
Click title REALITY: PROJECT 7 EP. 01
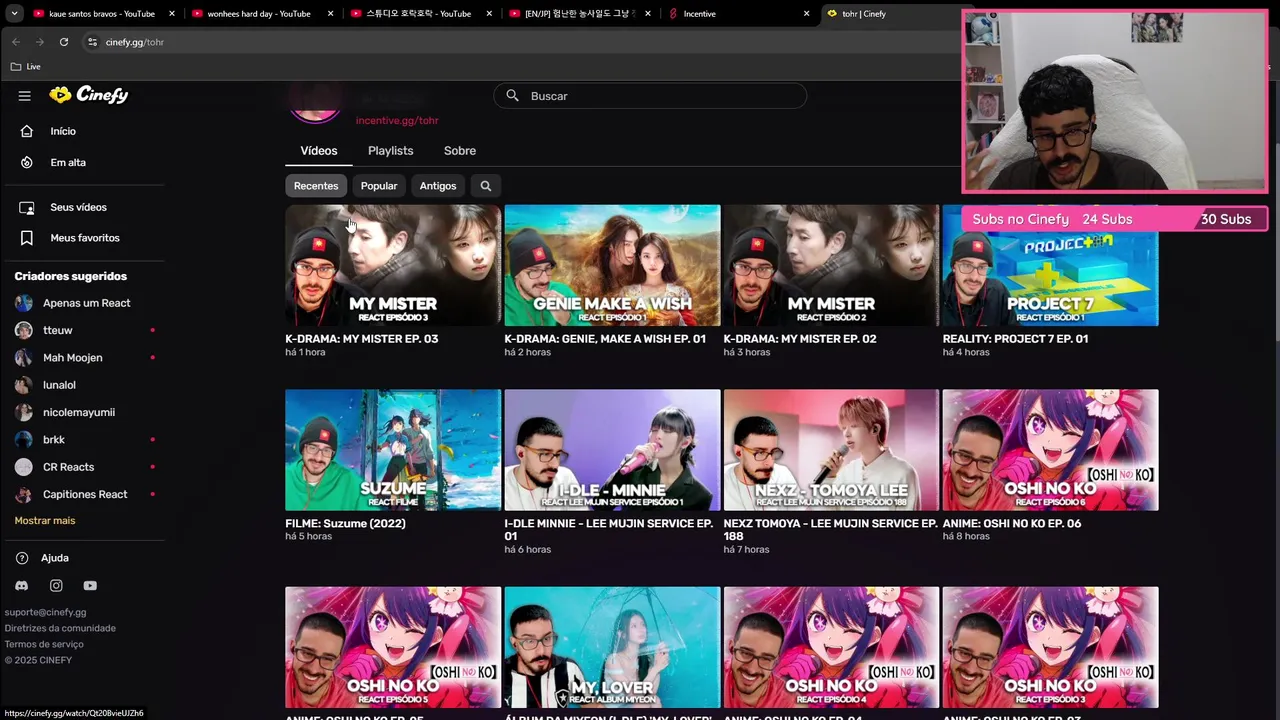pos(1015,339)
